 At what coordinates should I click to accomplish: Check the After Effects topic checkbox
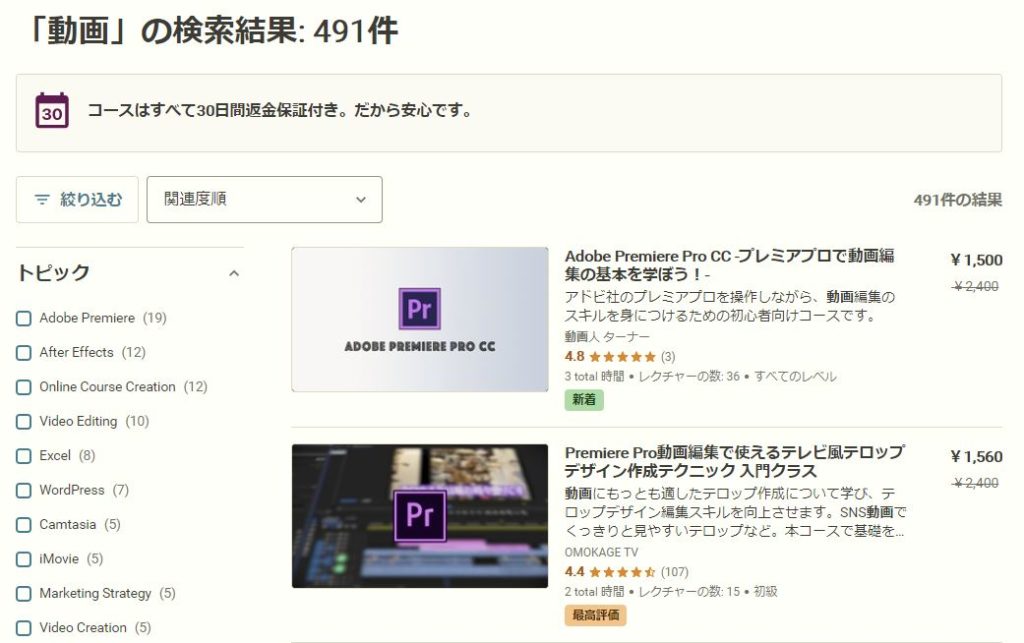pos(24,353)
